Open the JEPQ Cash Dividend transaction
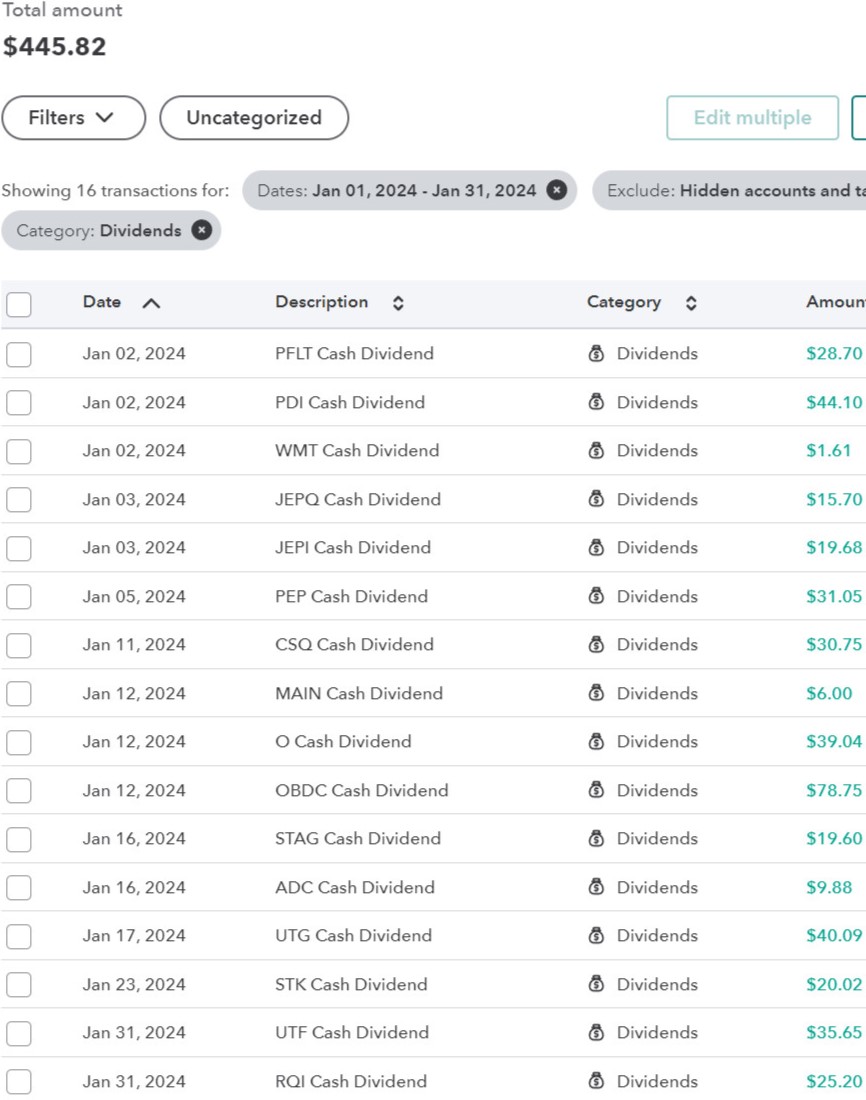This screenshot has width=866, height=1100. (x=357, y=499)
